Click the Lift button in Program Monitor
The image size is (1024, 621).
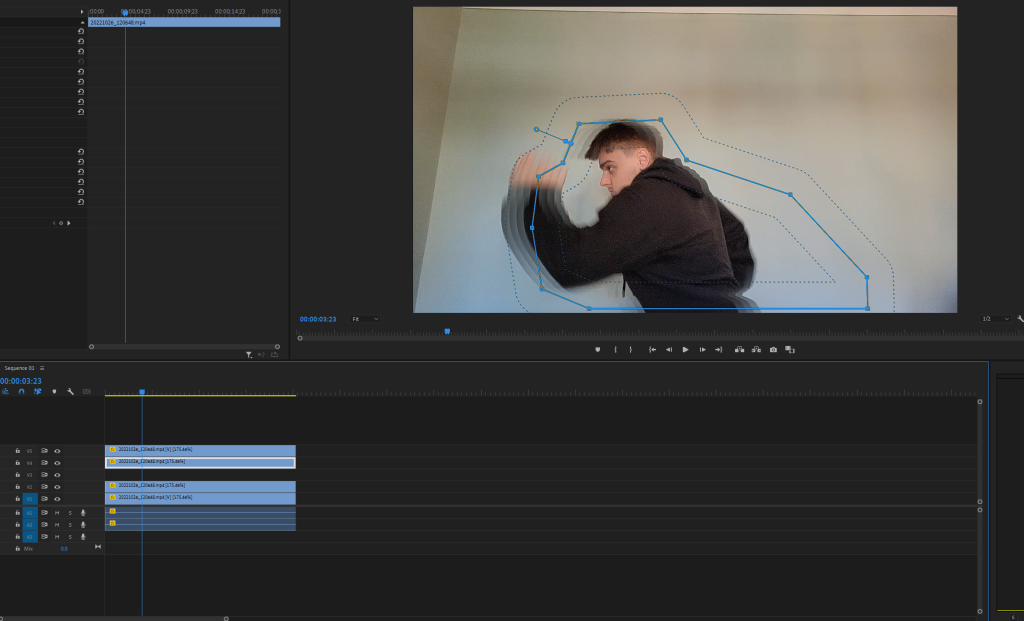[x=739, y=350]
